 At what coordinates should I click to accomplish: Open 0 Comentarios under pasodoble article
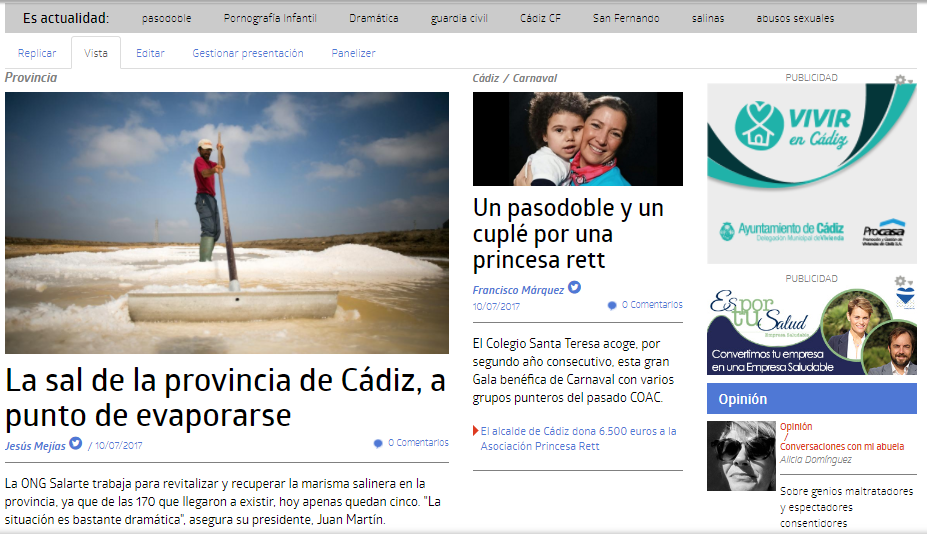(x=652, y=305)
